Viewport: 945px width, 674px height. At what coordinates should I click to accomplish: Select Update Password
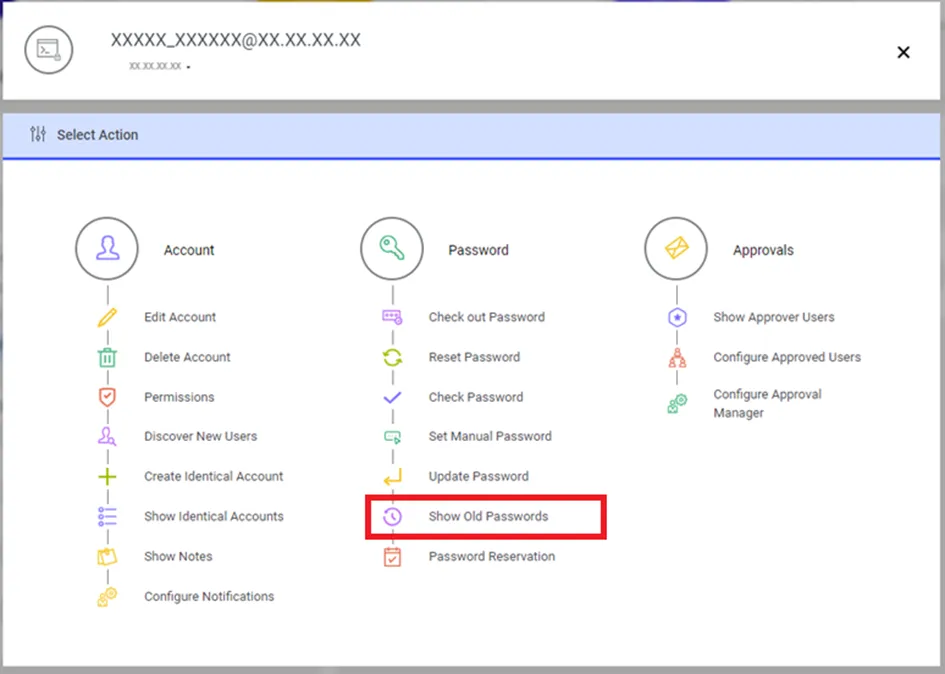tap(479, 477)
